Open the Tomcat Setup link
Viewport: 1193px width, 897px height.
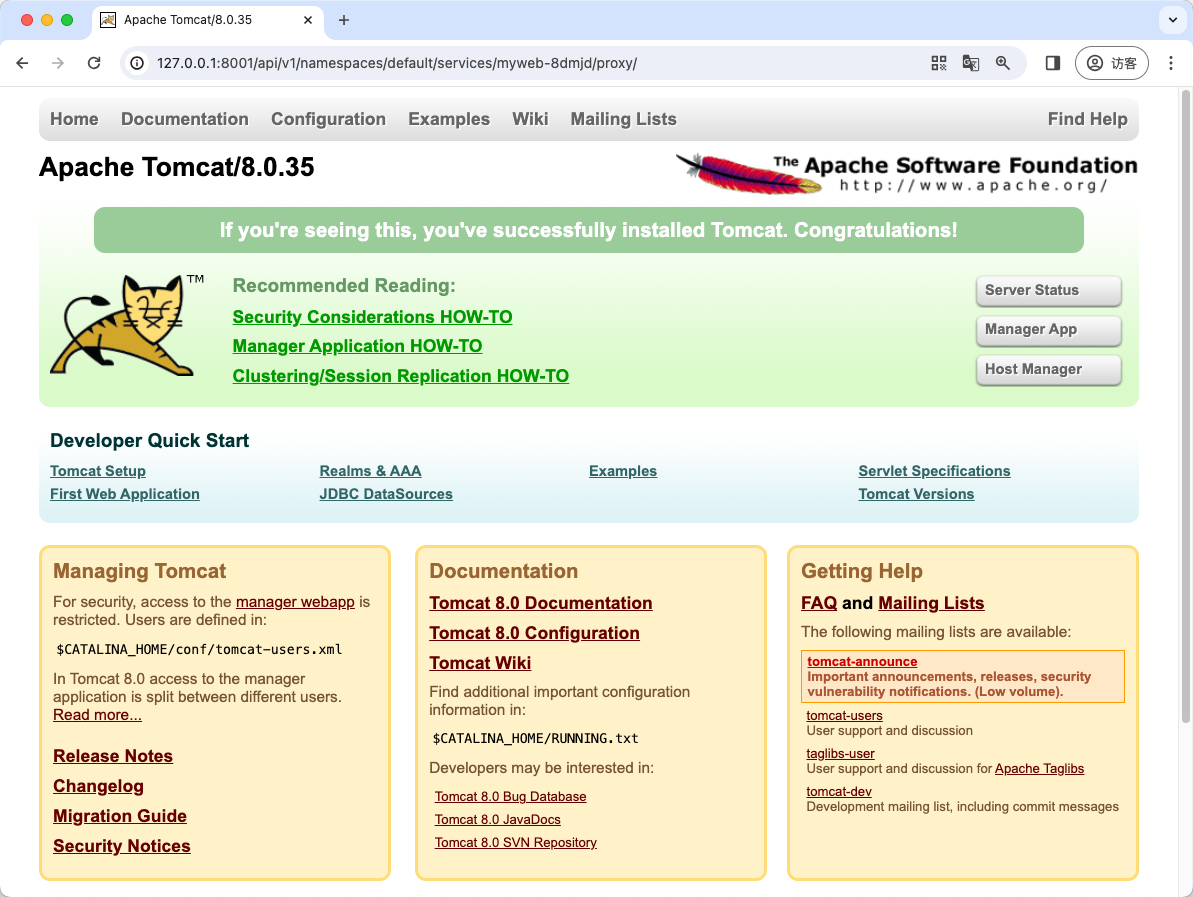[x=98, y=471]
